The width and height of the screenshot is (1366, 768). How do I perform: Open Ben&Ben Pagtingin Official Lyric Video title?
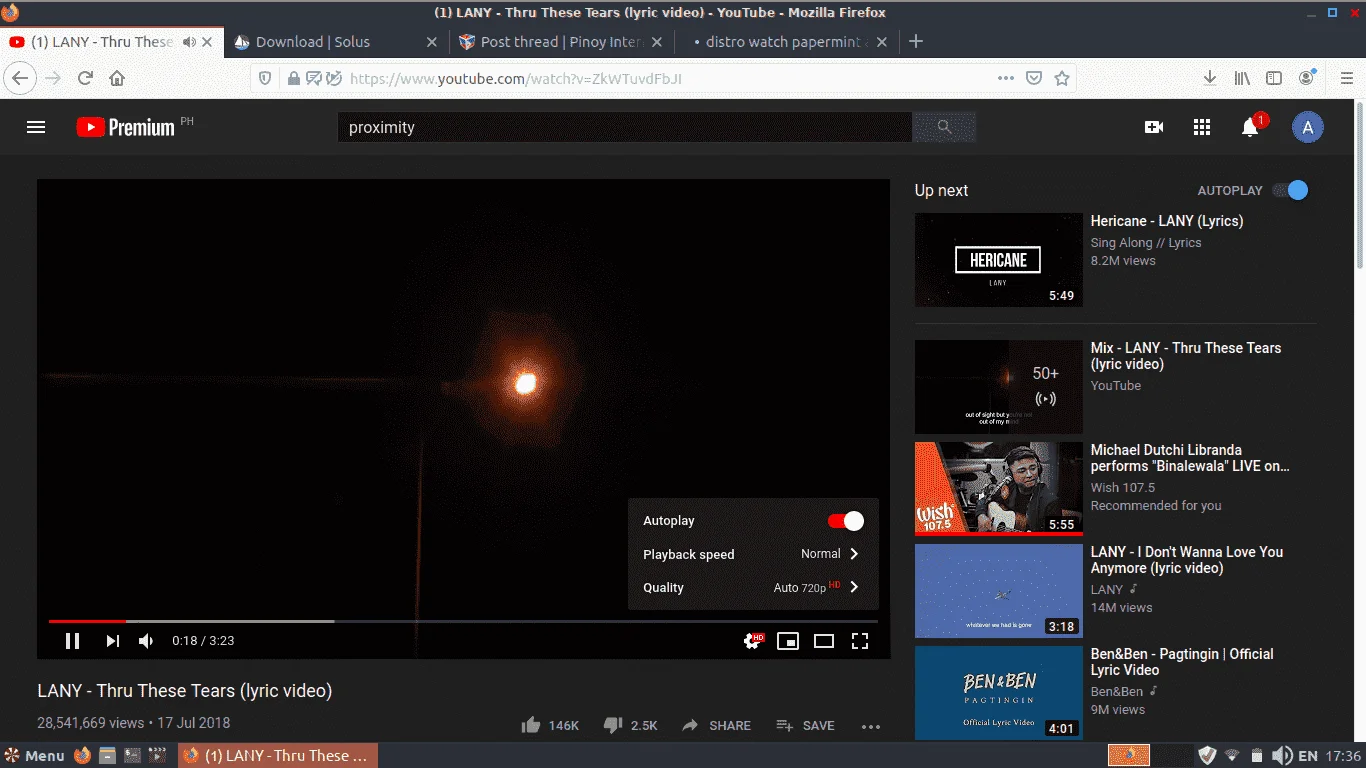click(1182, 662)
